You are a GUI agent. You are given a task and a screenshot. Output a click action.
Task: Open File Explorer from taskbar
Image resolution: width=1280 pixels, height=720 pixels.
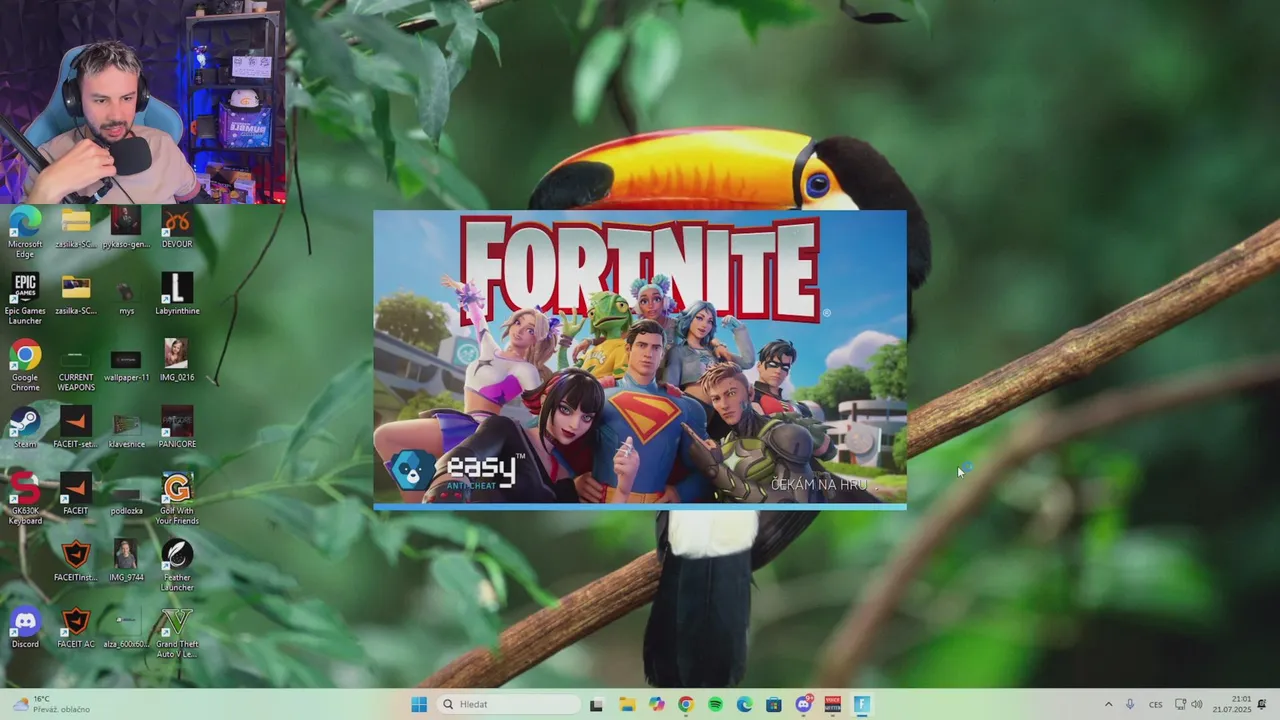pos(626,704)
